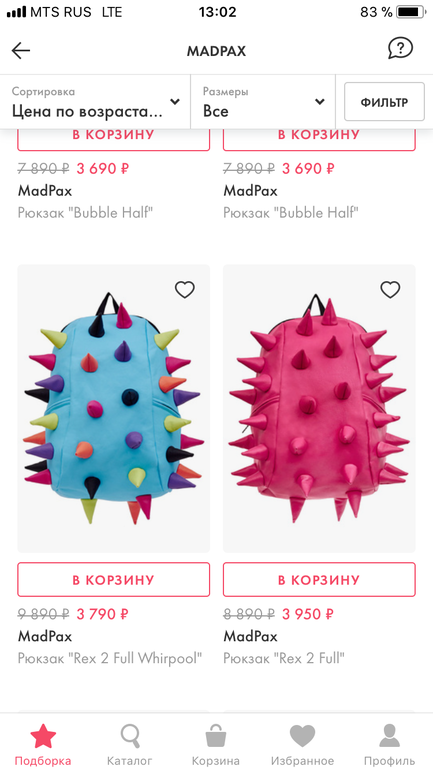Open Подборка star tab
Image resolution: width=433 pixels, height=770 pixels.
43,744
